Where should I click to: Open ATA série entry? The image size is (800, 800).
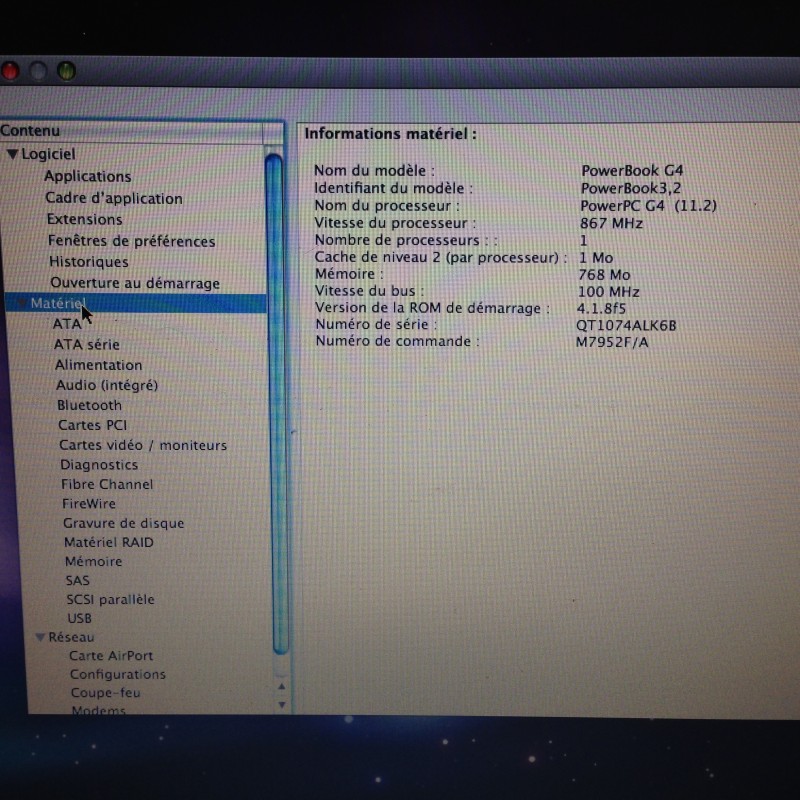click(x=87, y=344)
